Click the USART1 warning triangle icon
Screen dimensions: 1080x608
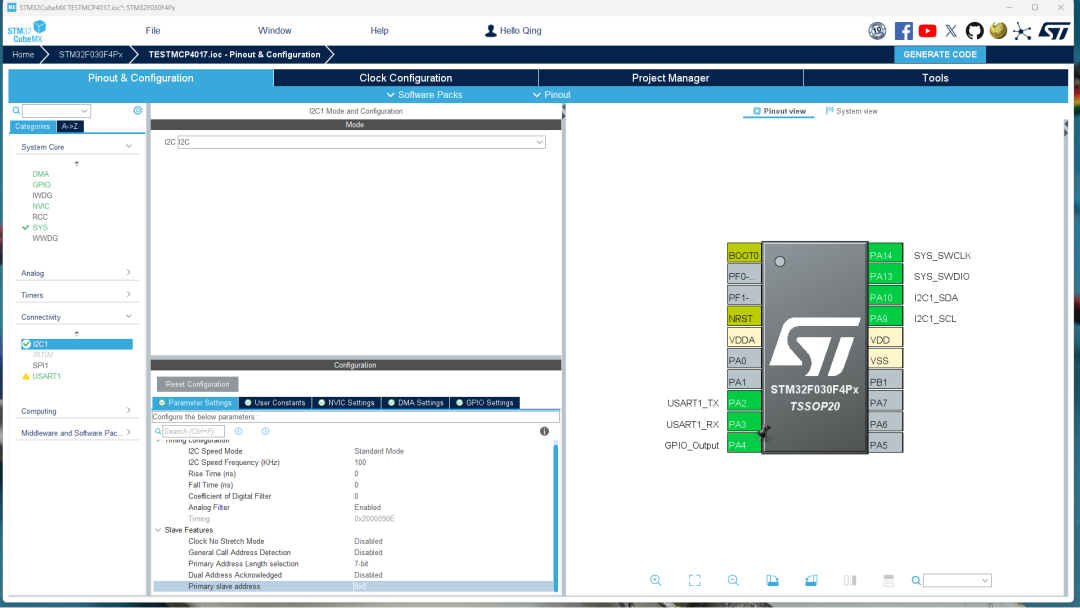pos(26,376)
